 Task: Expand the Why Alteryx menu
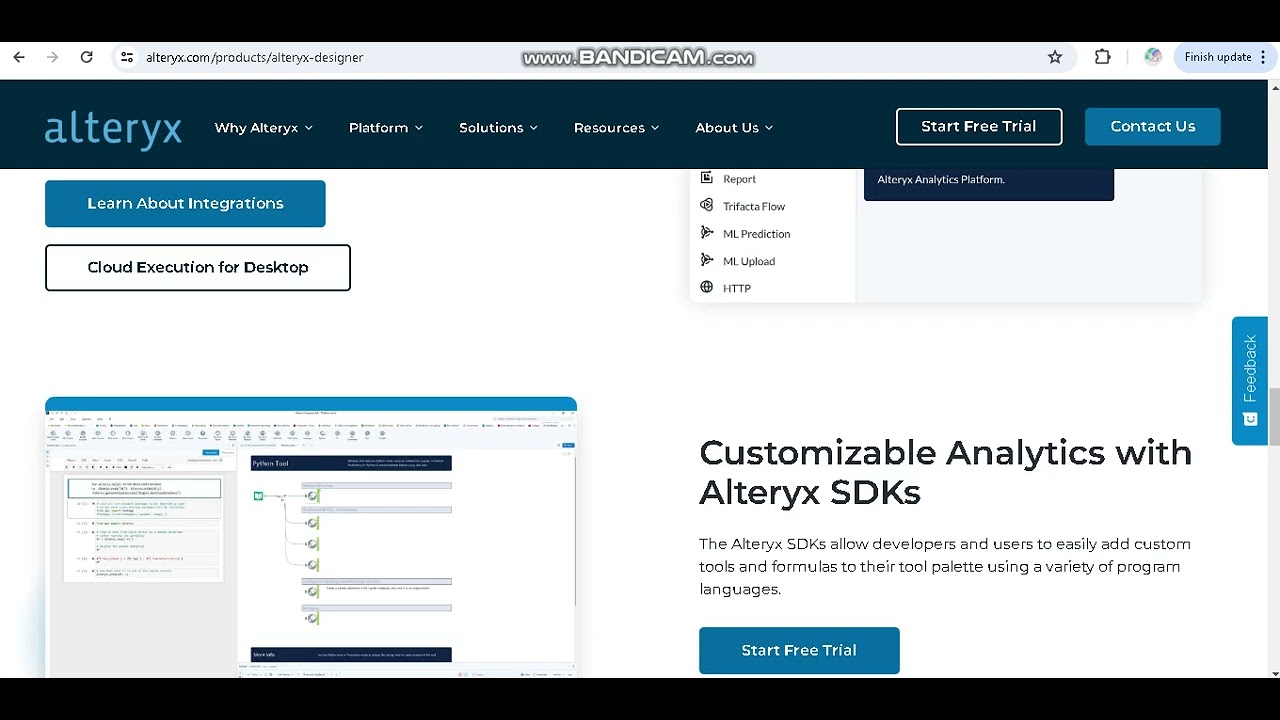264,128
